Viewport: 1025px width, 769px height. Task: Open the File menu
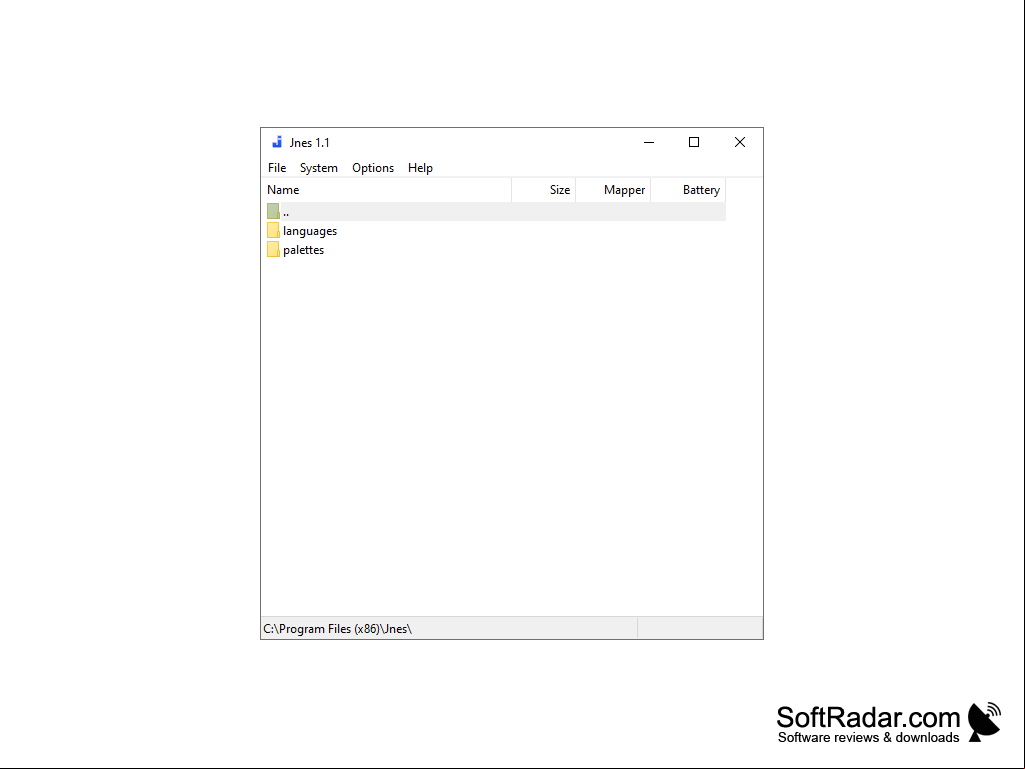(x=277, y=168)
